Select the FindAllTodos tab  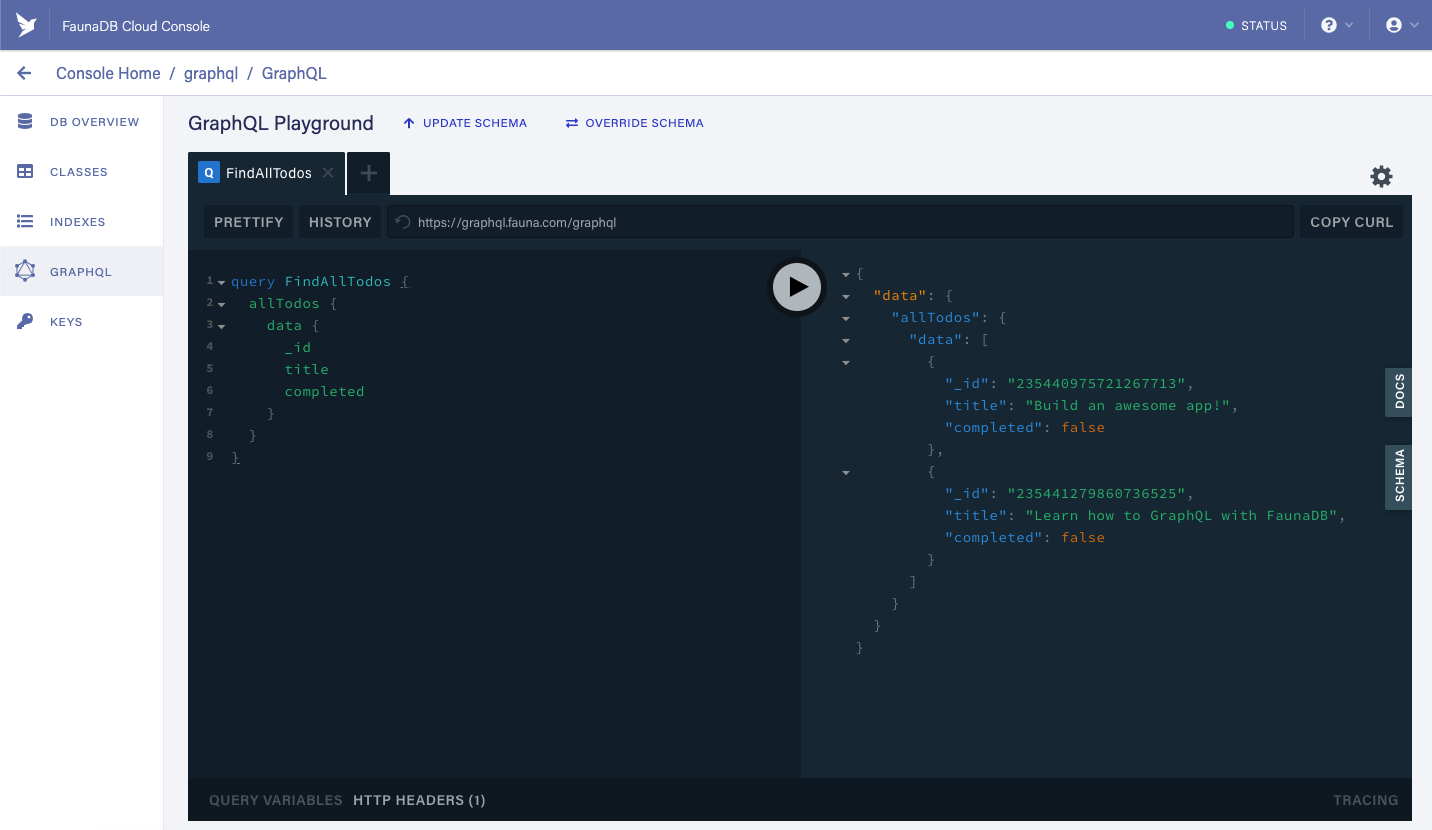pos(266,173)
